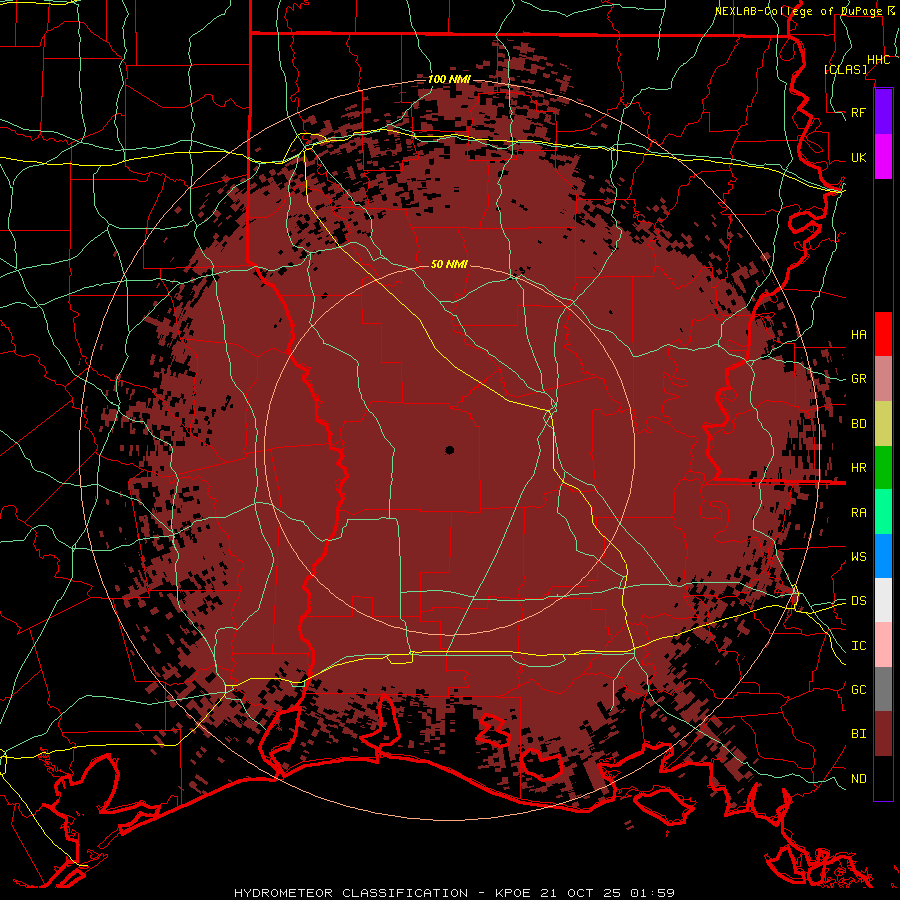This screenshot has width=900, height=900.
Task: Click the 'RA' legend label
Action: pos(859,513)
